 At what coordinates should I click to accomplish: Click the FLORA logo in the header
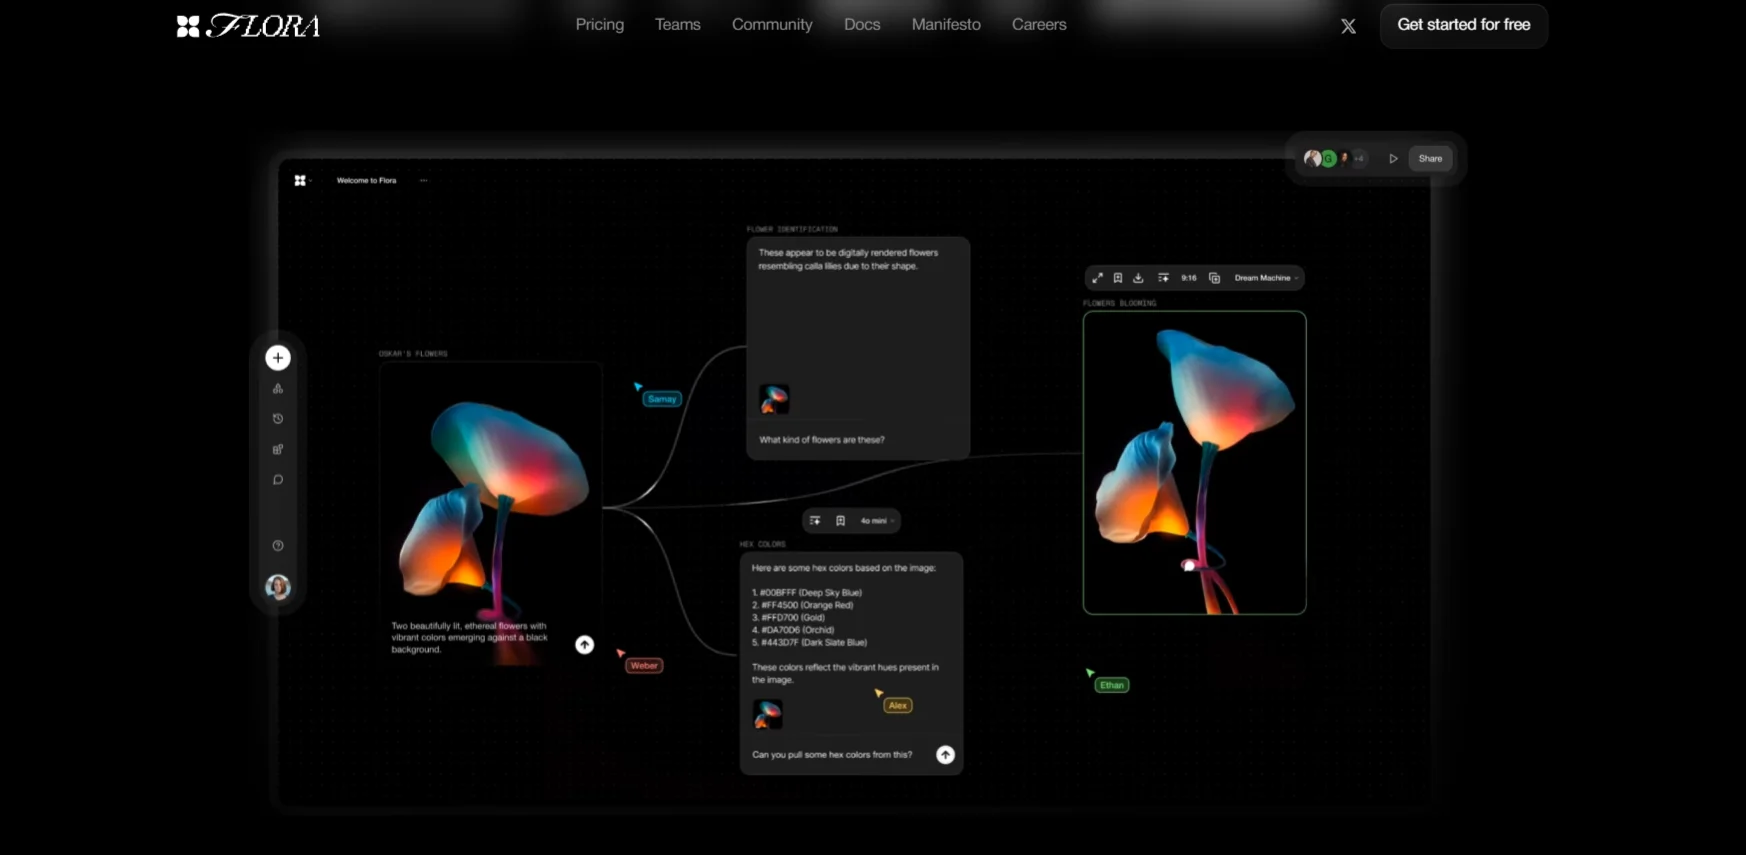pyautogui.click(x=248, y=26)
